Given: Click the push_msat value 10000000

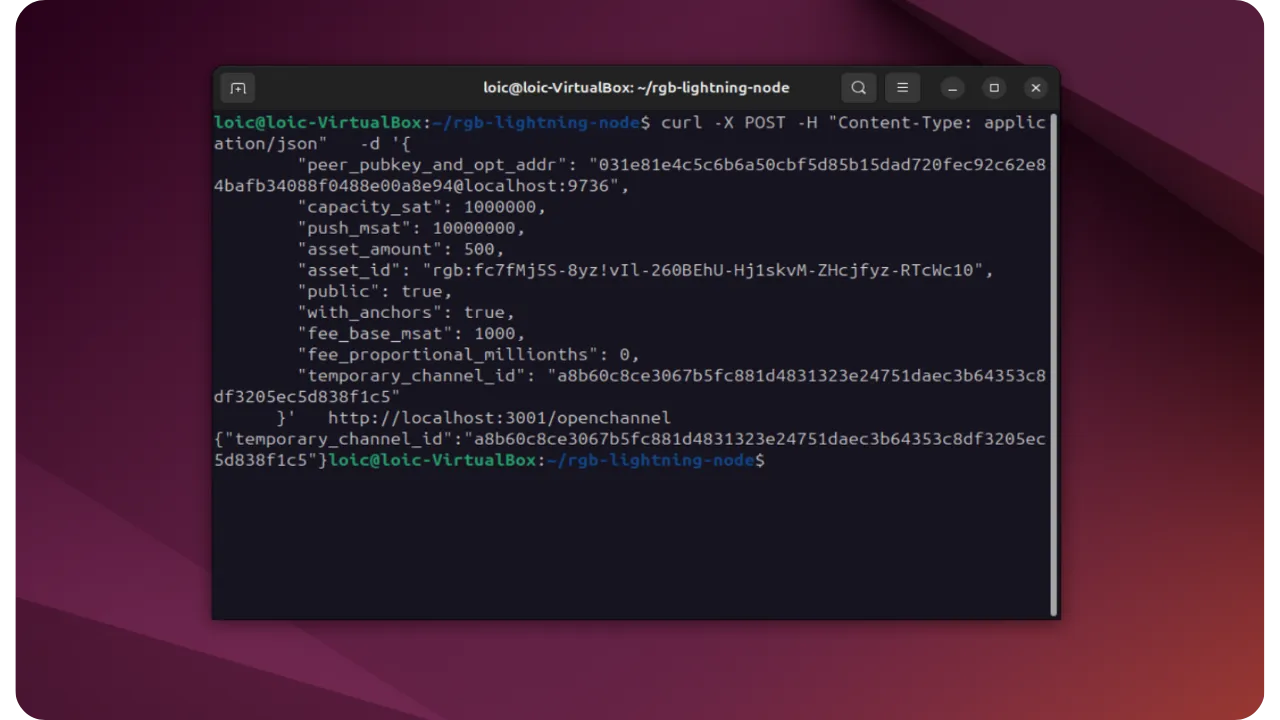Looking at the screenshot, I should point(479,229).
